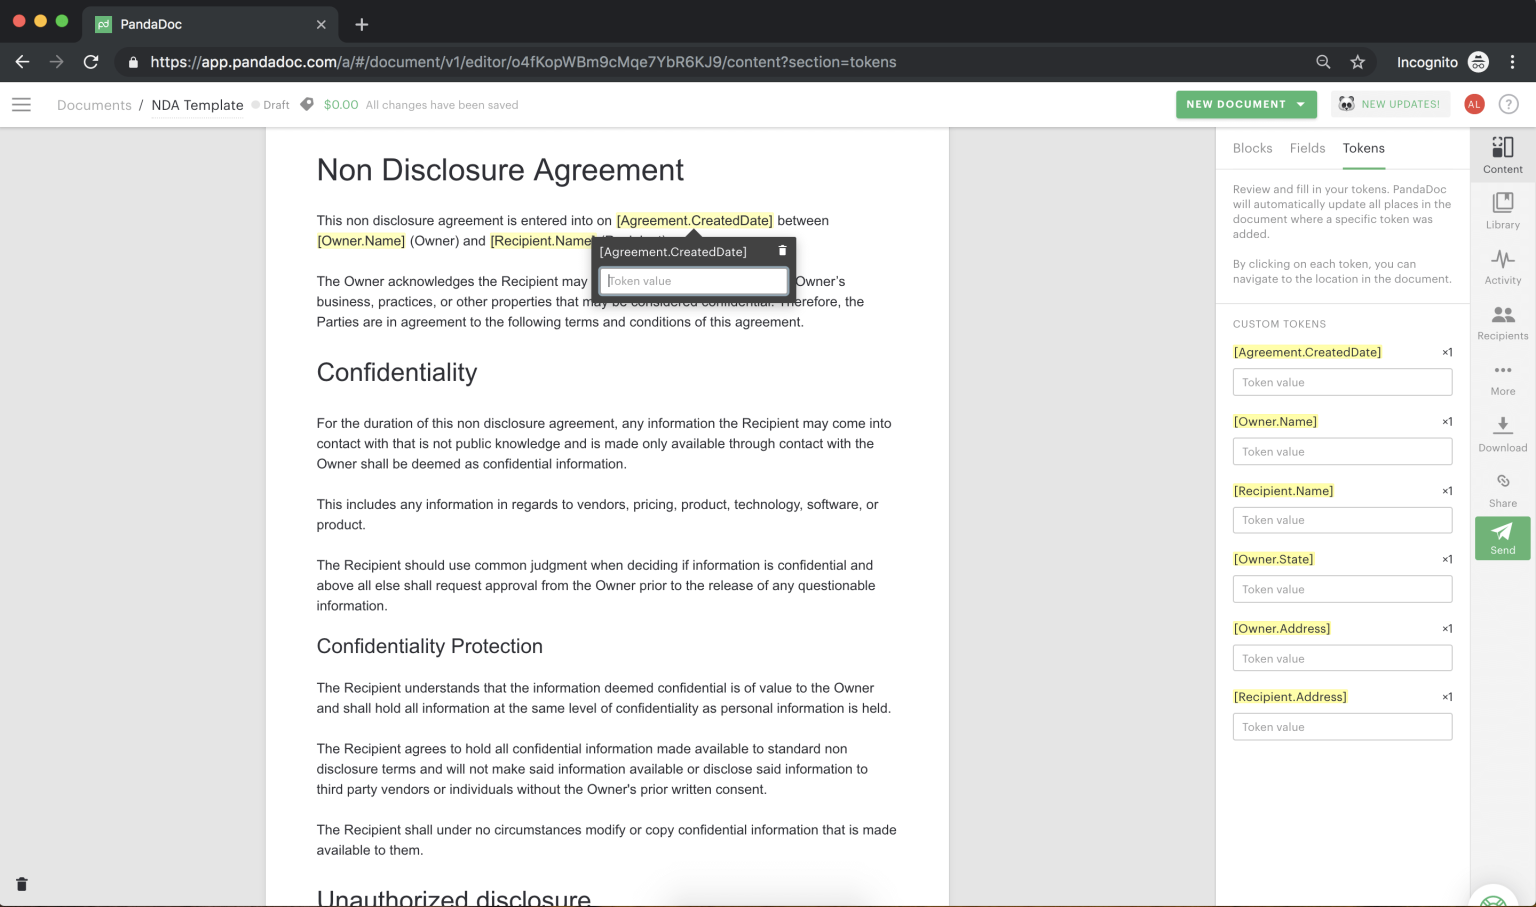
Task: View document Activity
Action: pos(1502,265)
